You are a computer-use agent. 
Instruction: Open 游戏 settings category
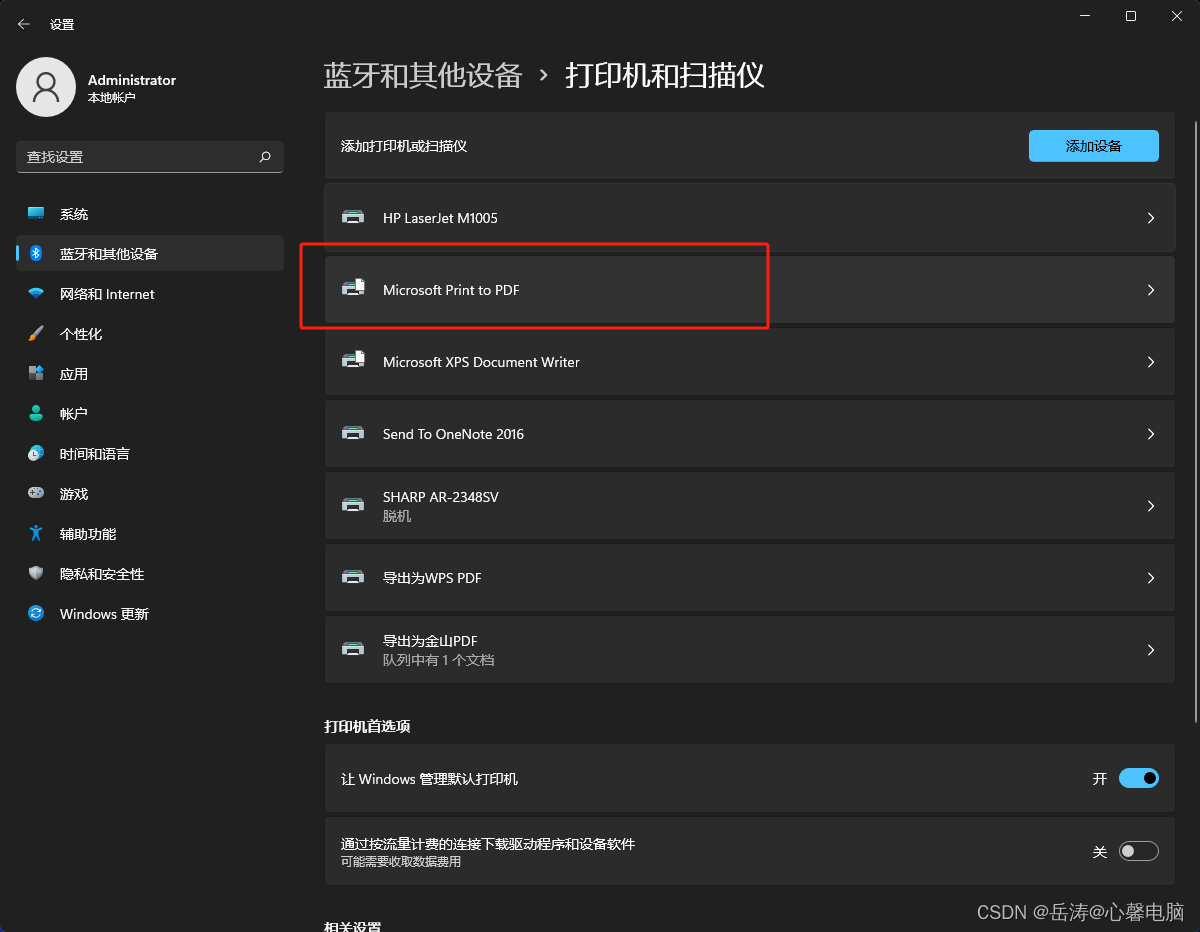point(150,494)
